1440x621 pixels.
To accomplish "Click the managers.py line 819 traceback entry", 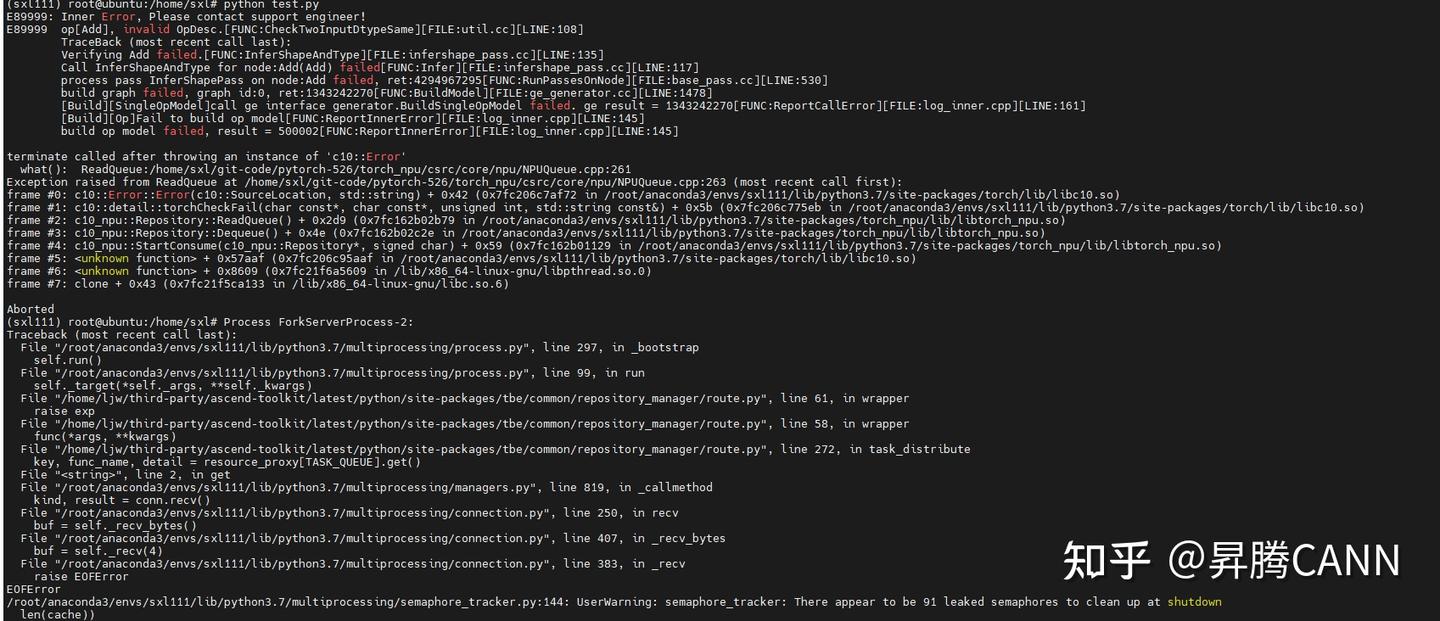I will coord(366,488).
